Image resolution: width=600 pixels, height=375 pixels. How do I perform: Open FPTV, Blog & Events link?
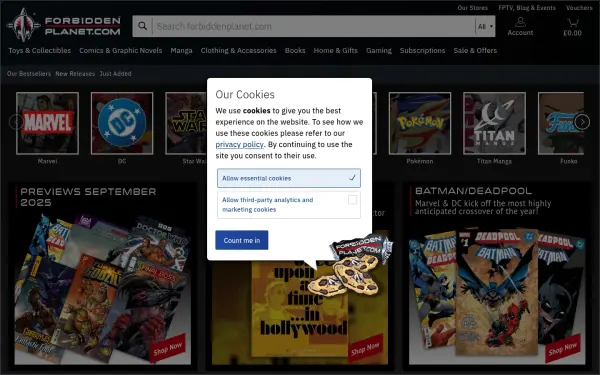527,8
